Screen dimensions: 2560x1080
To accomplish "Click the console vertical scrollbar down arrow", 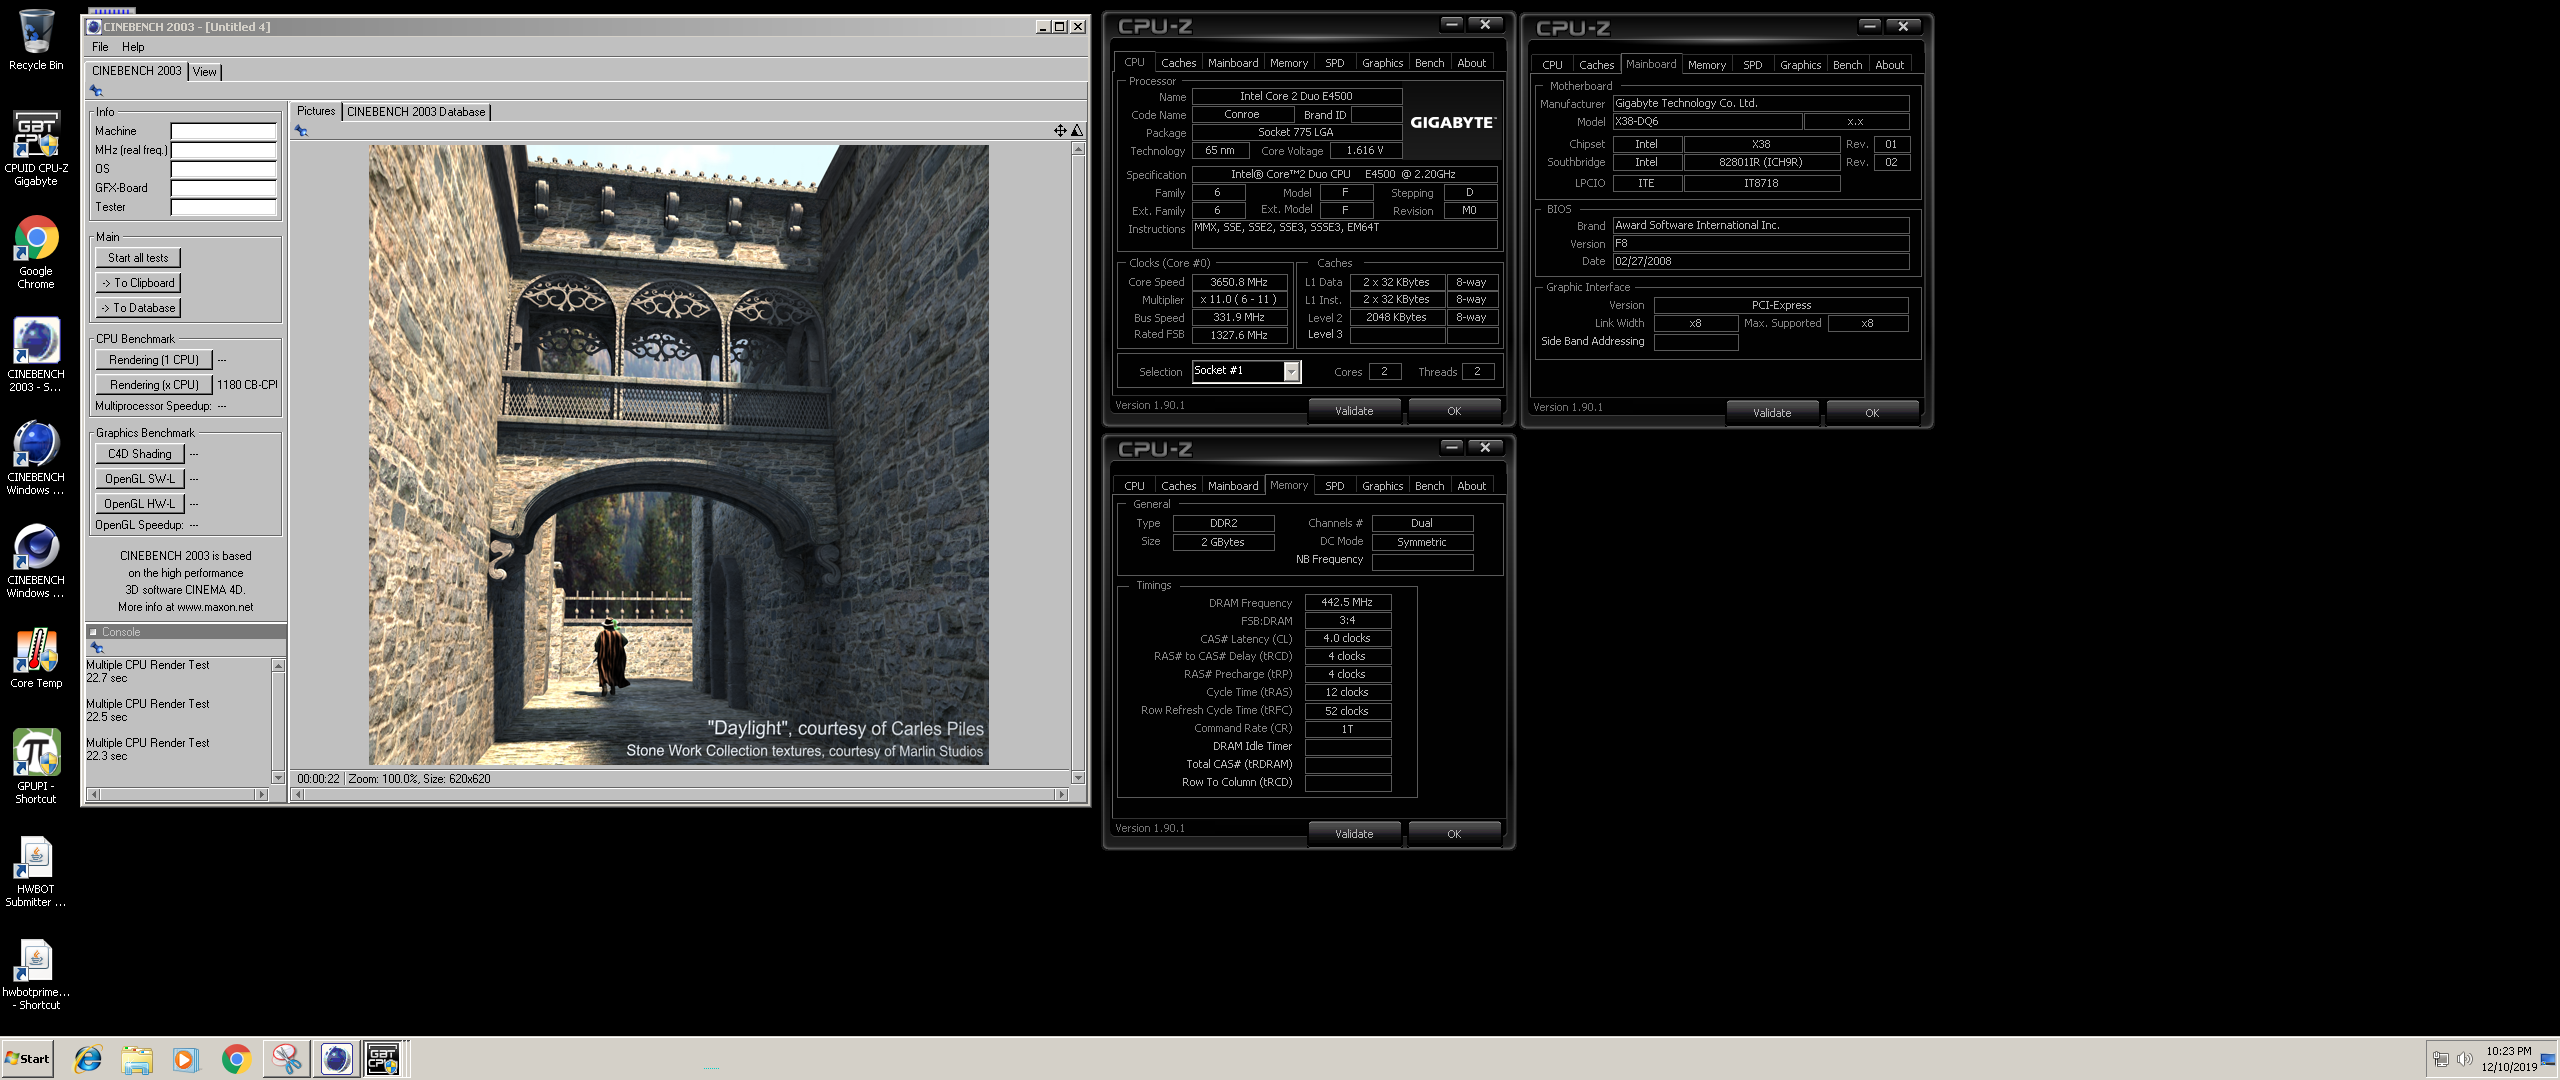I will 278,778.
